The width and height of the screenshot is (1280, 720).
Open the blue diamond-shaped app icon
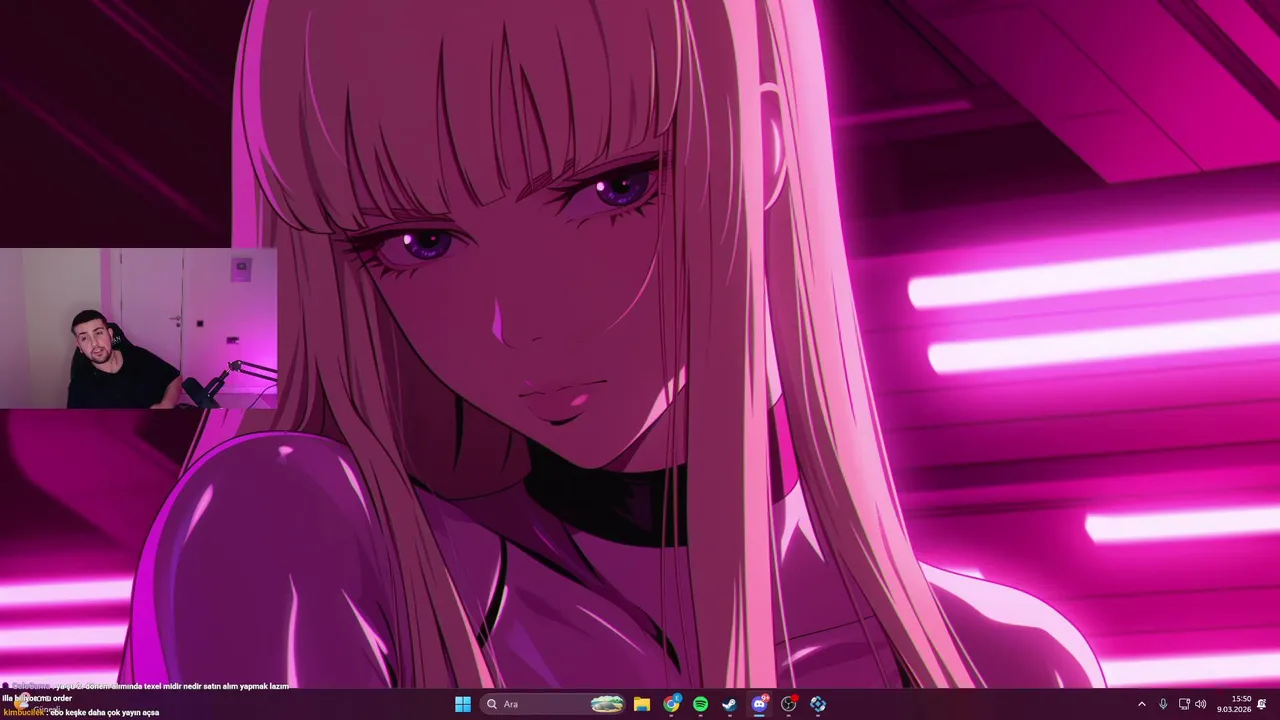tap(818, 704)
